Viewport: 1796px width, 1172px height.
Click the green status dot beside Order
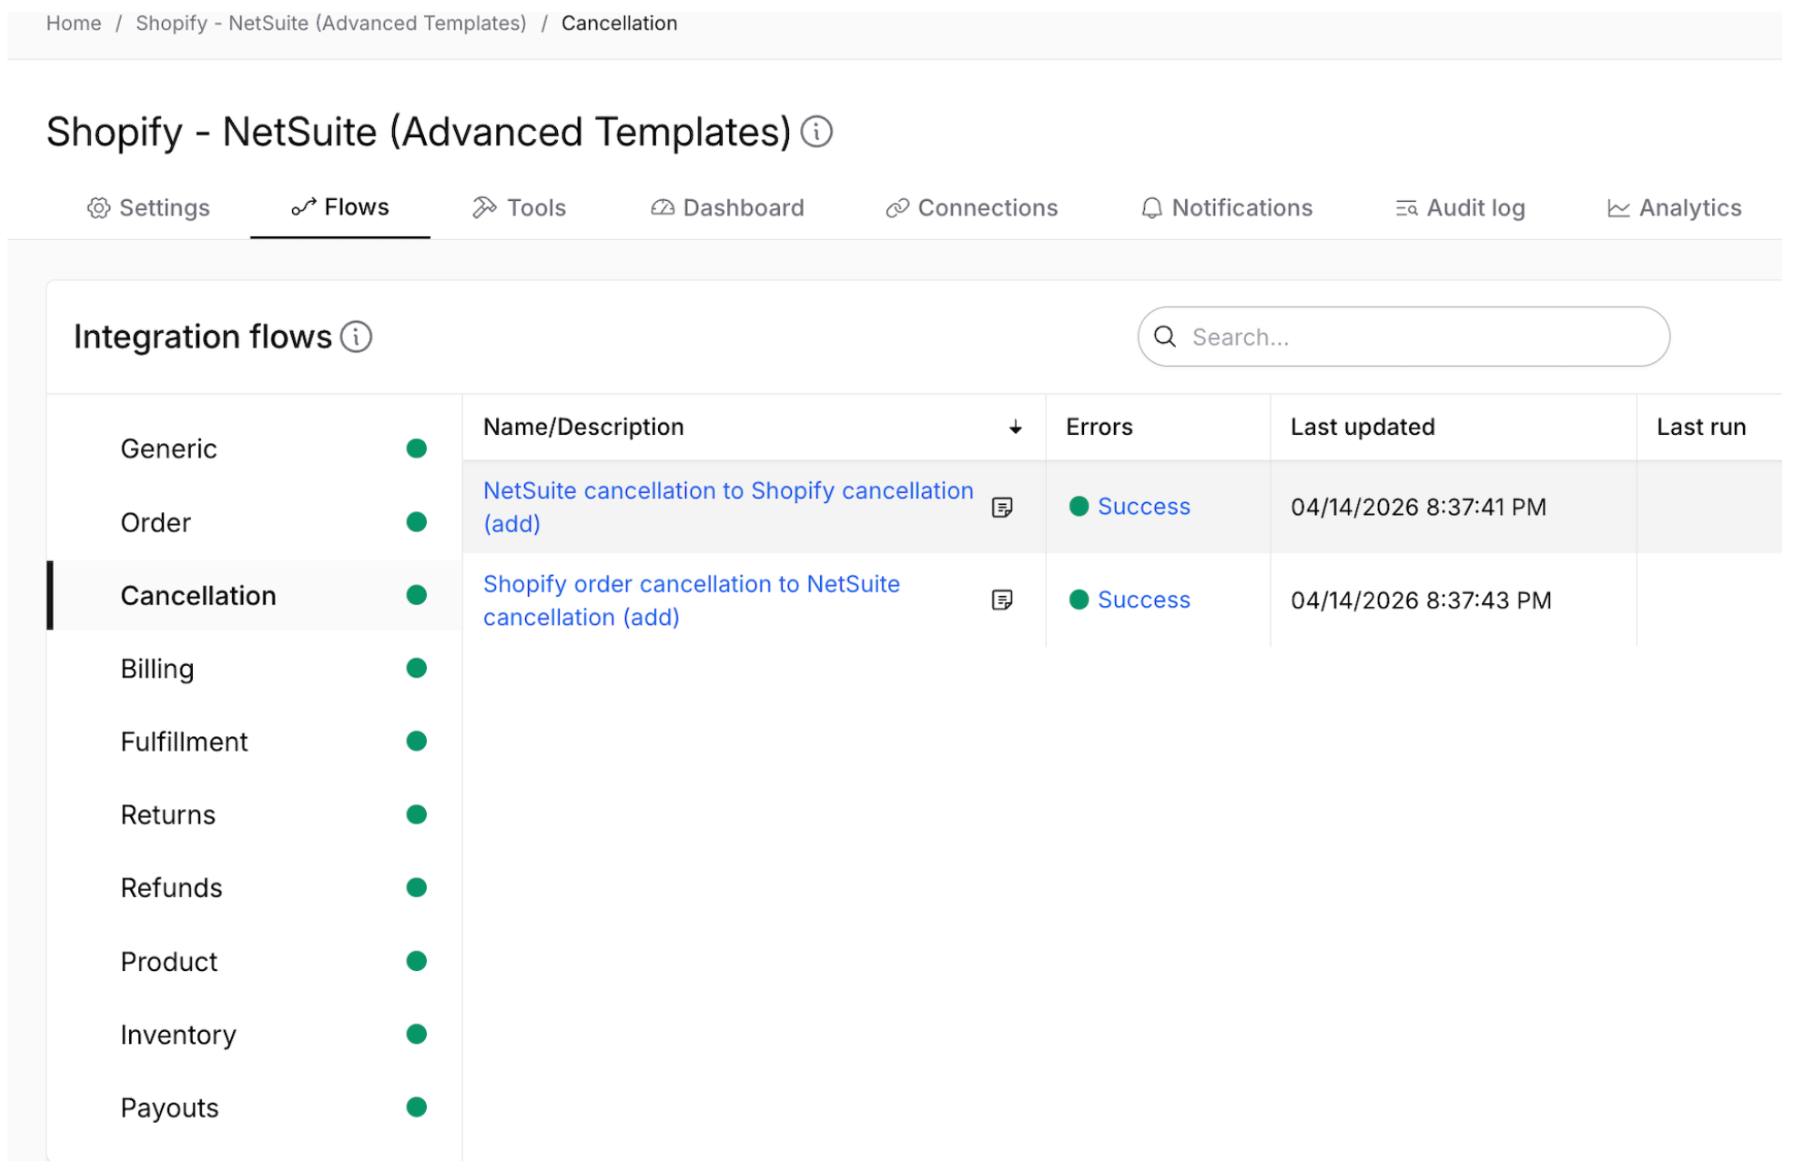pyautogui.click(x=417, y=522)
